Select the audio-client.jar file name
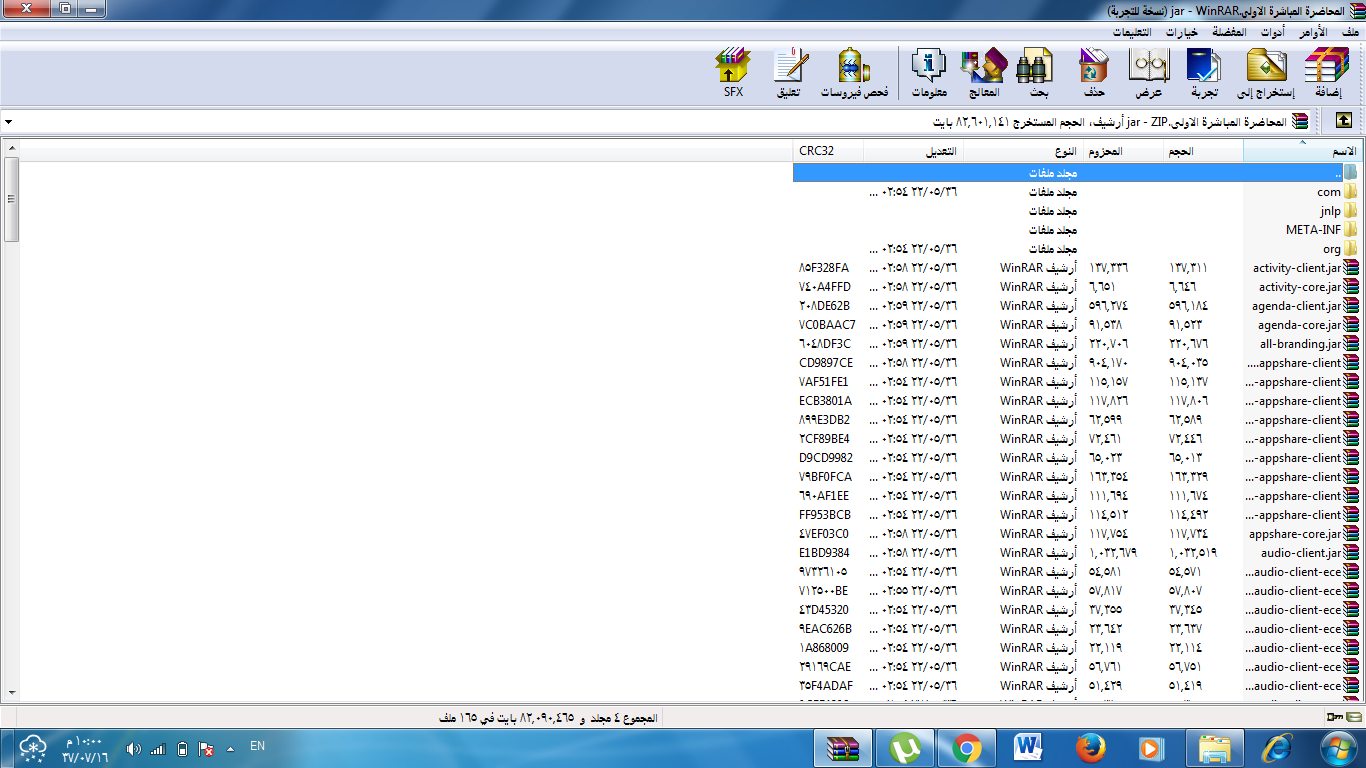The height and width of the screenshot is (768, 1366). (1301, 553)
